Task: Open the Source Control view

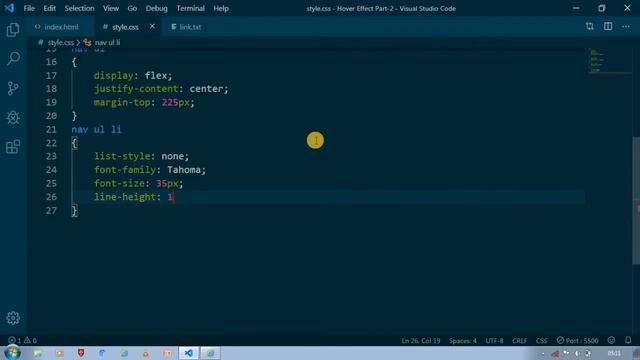Action: point(13,88)
